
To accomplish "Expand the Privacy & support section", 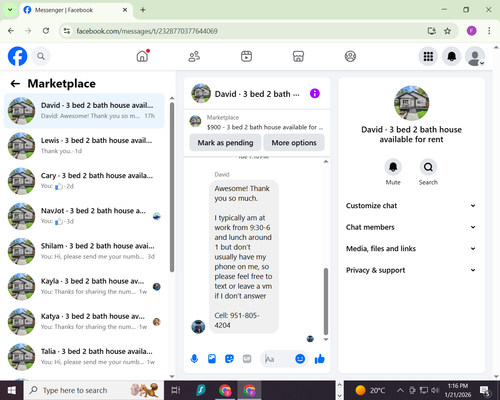I will tap(411, 270).
